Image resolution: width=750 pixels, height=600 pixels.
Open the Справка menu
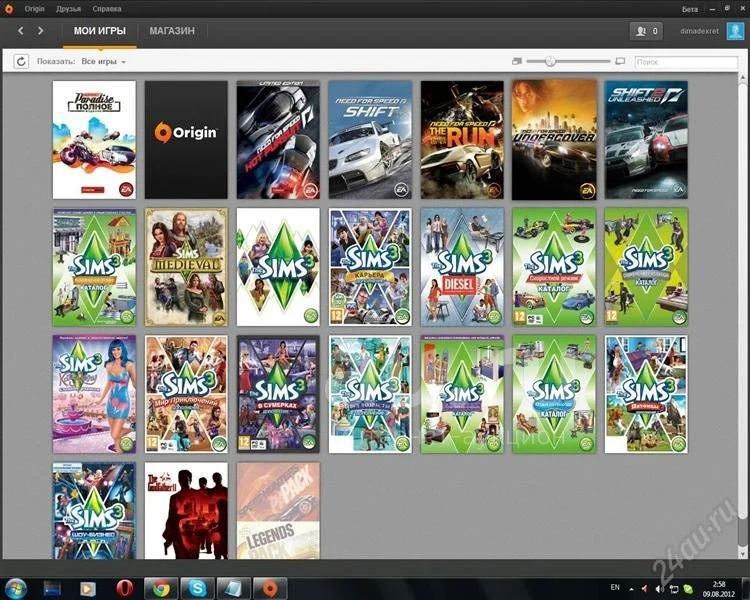[x=107, y=9]
